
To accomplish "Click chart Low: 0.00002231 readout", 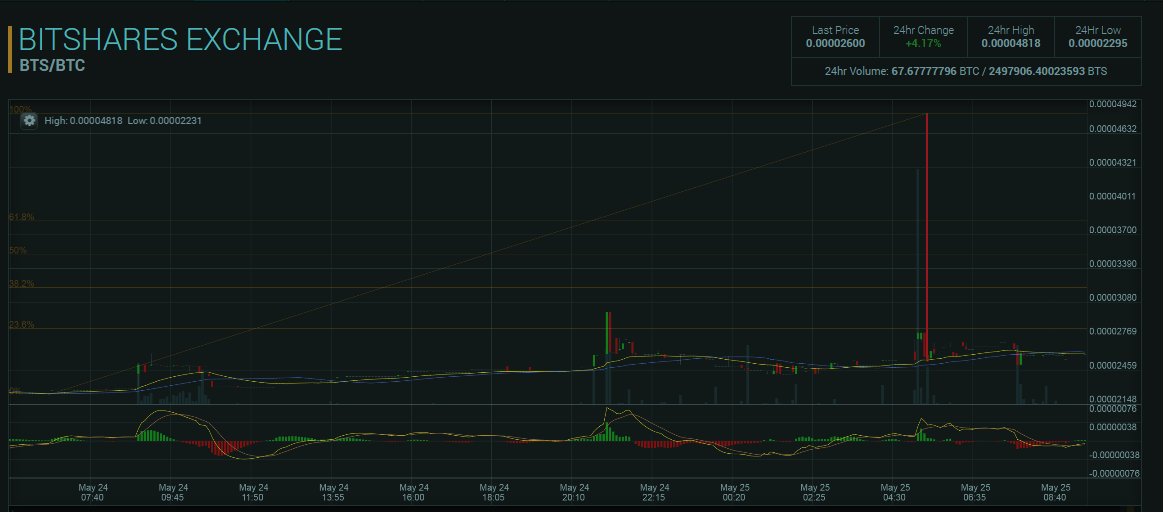I will click(x=165, y=120).
